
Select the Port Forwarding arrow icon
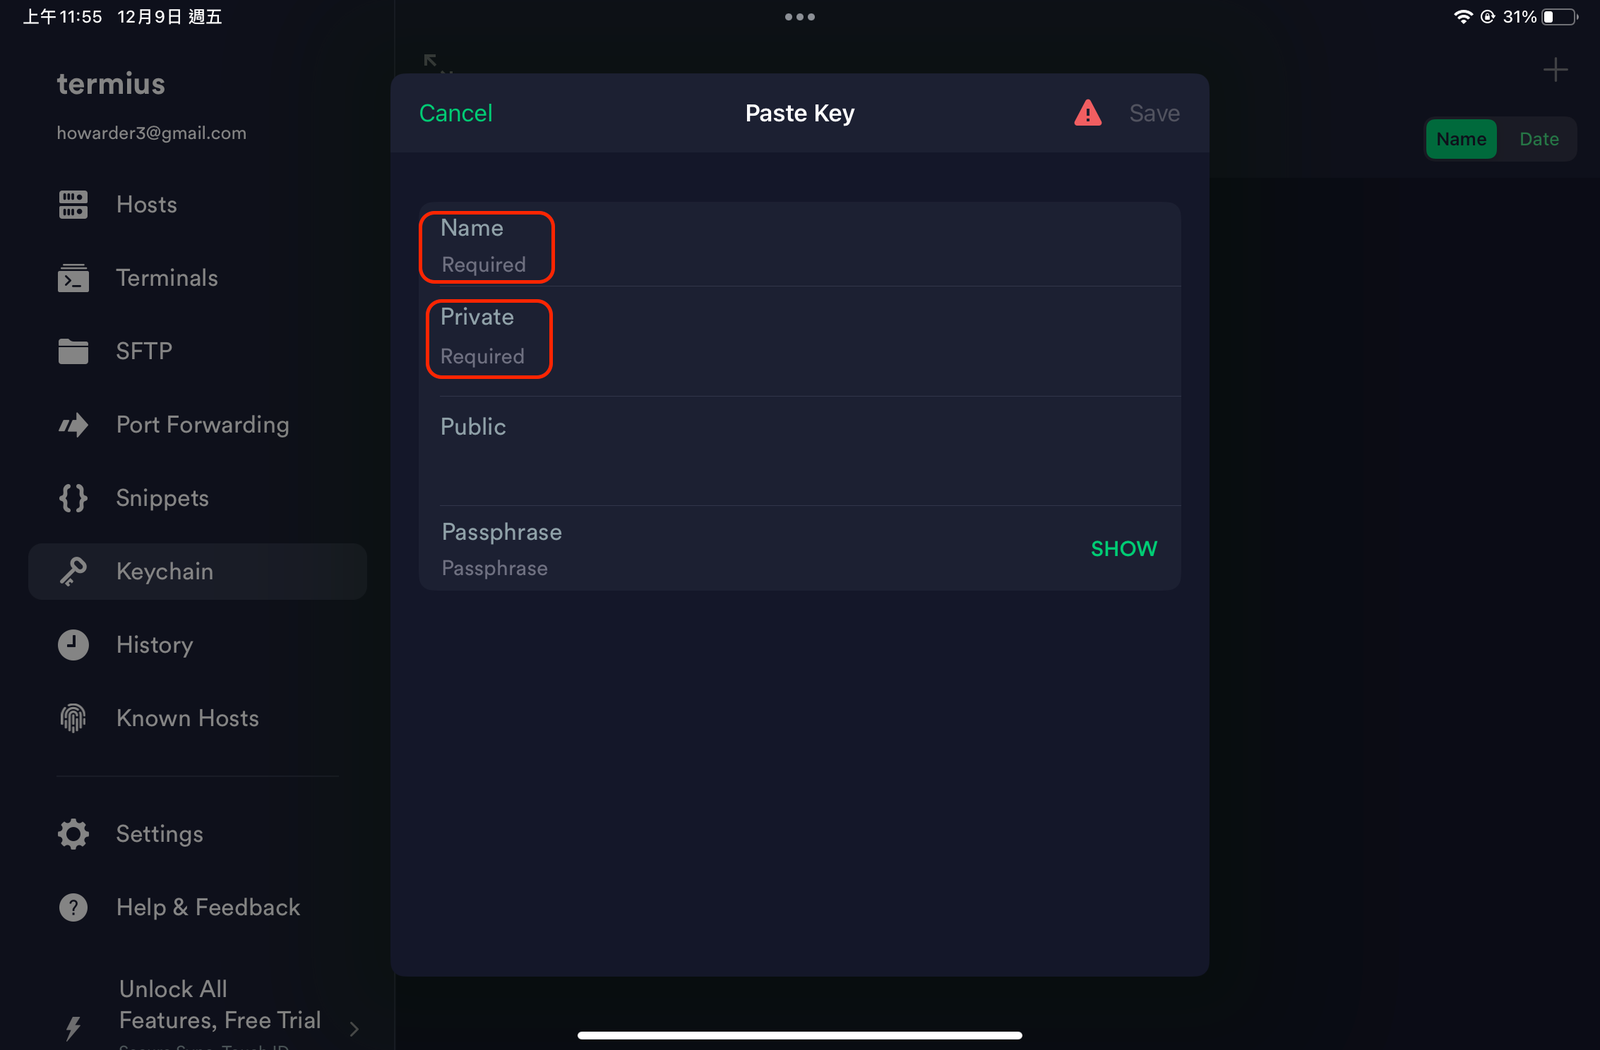(x=73, y=425)
